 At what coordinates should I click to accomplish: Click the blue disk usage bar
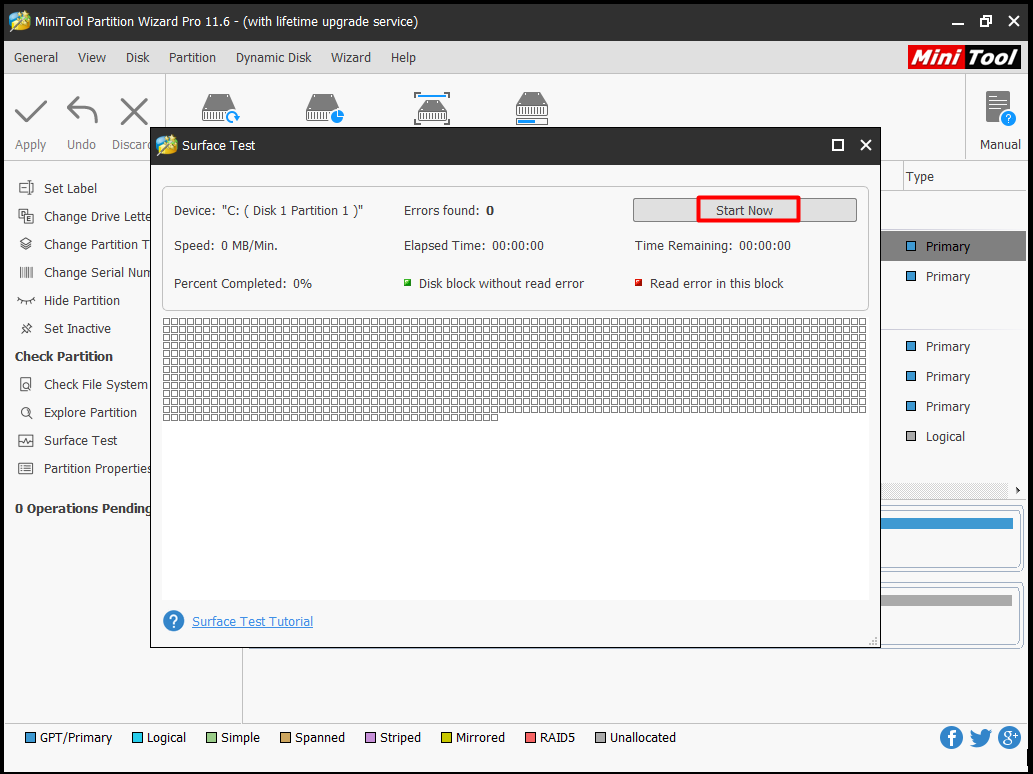947,524
